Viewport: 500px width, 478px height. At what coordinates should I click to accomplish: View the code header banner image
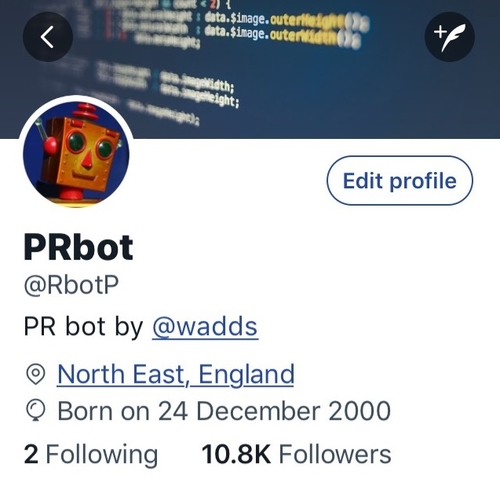(x=250, y=69)
